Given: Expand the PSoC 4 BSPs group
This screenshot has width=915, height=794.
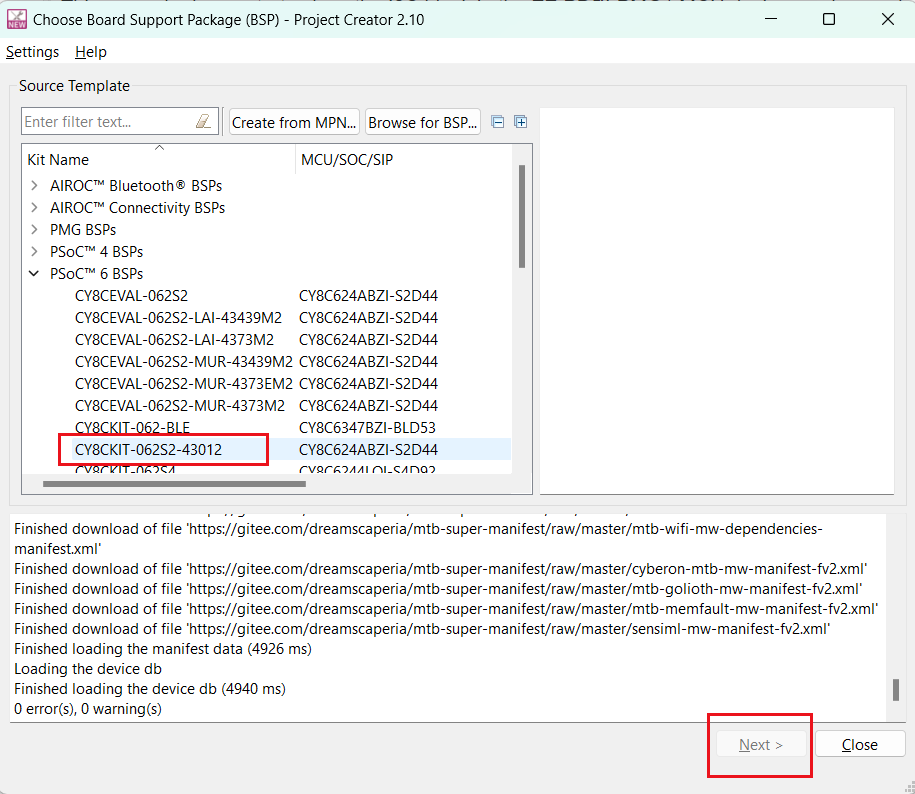Looking at the screenshot, I should point(34,251).
